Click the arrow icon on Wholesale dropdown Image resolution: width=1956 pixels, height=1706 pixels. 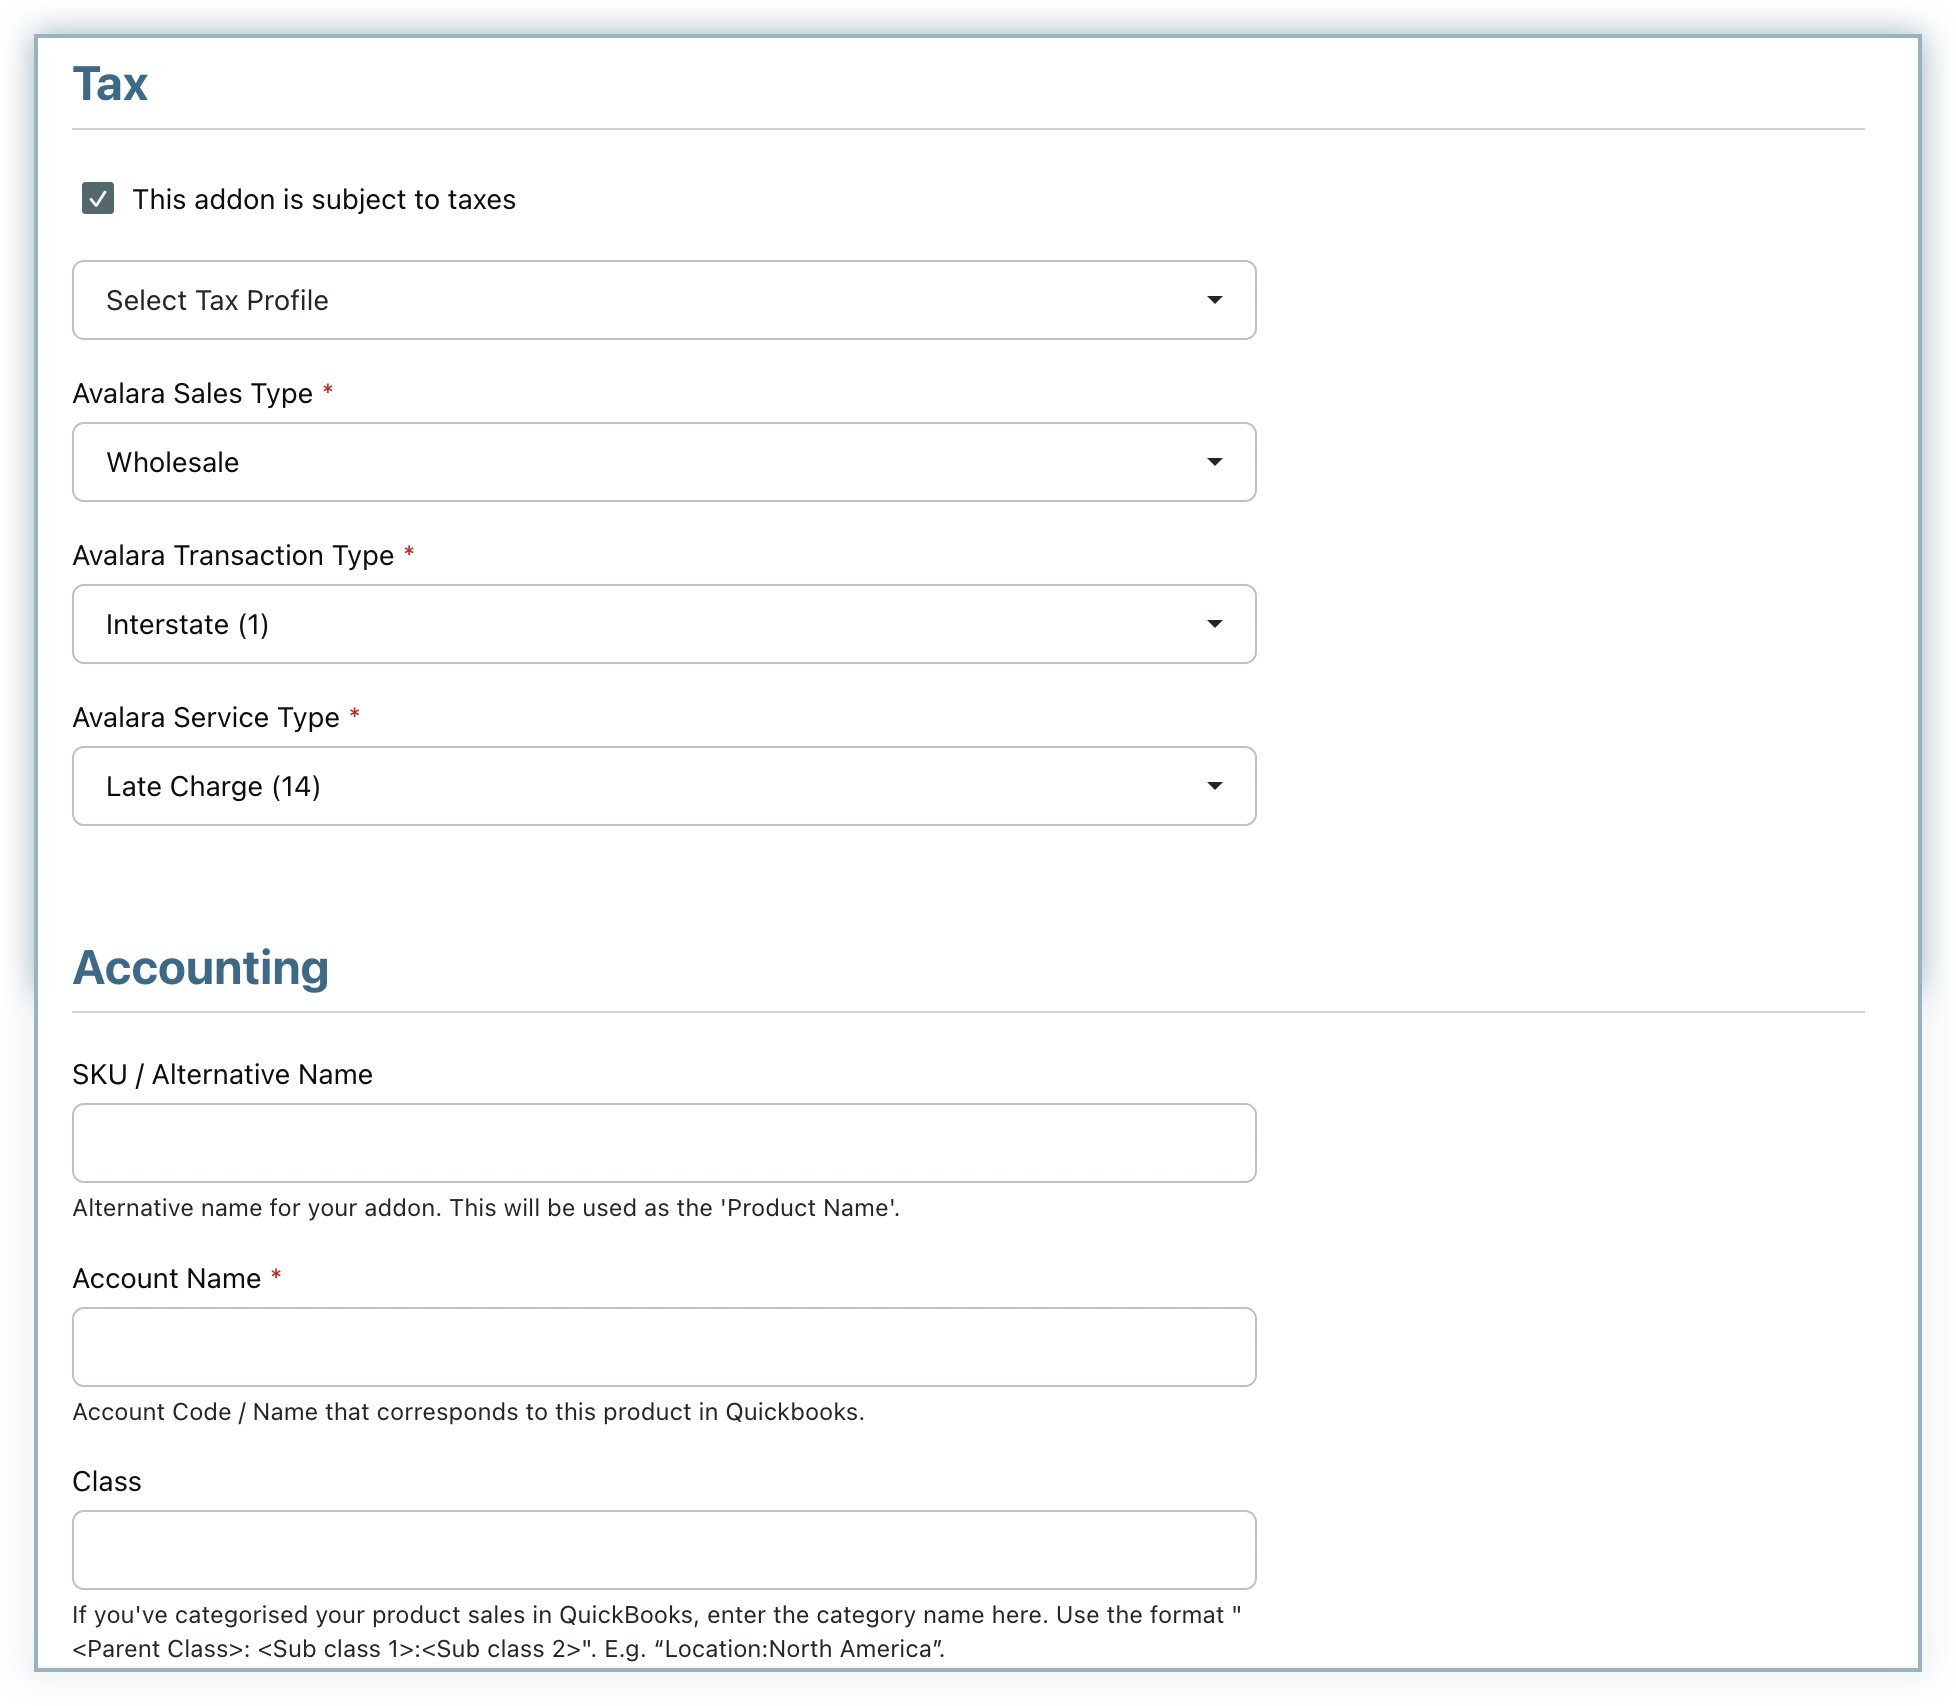click(1214, 462)
